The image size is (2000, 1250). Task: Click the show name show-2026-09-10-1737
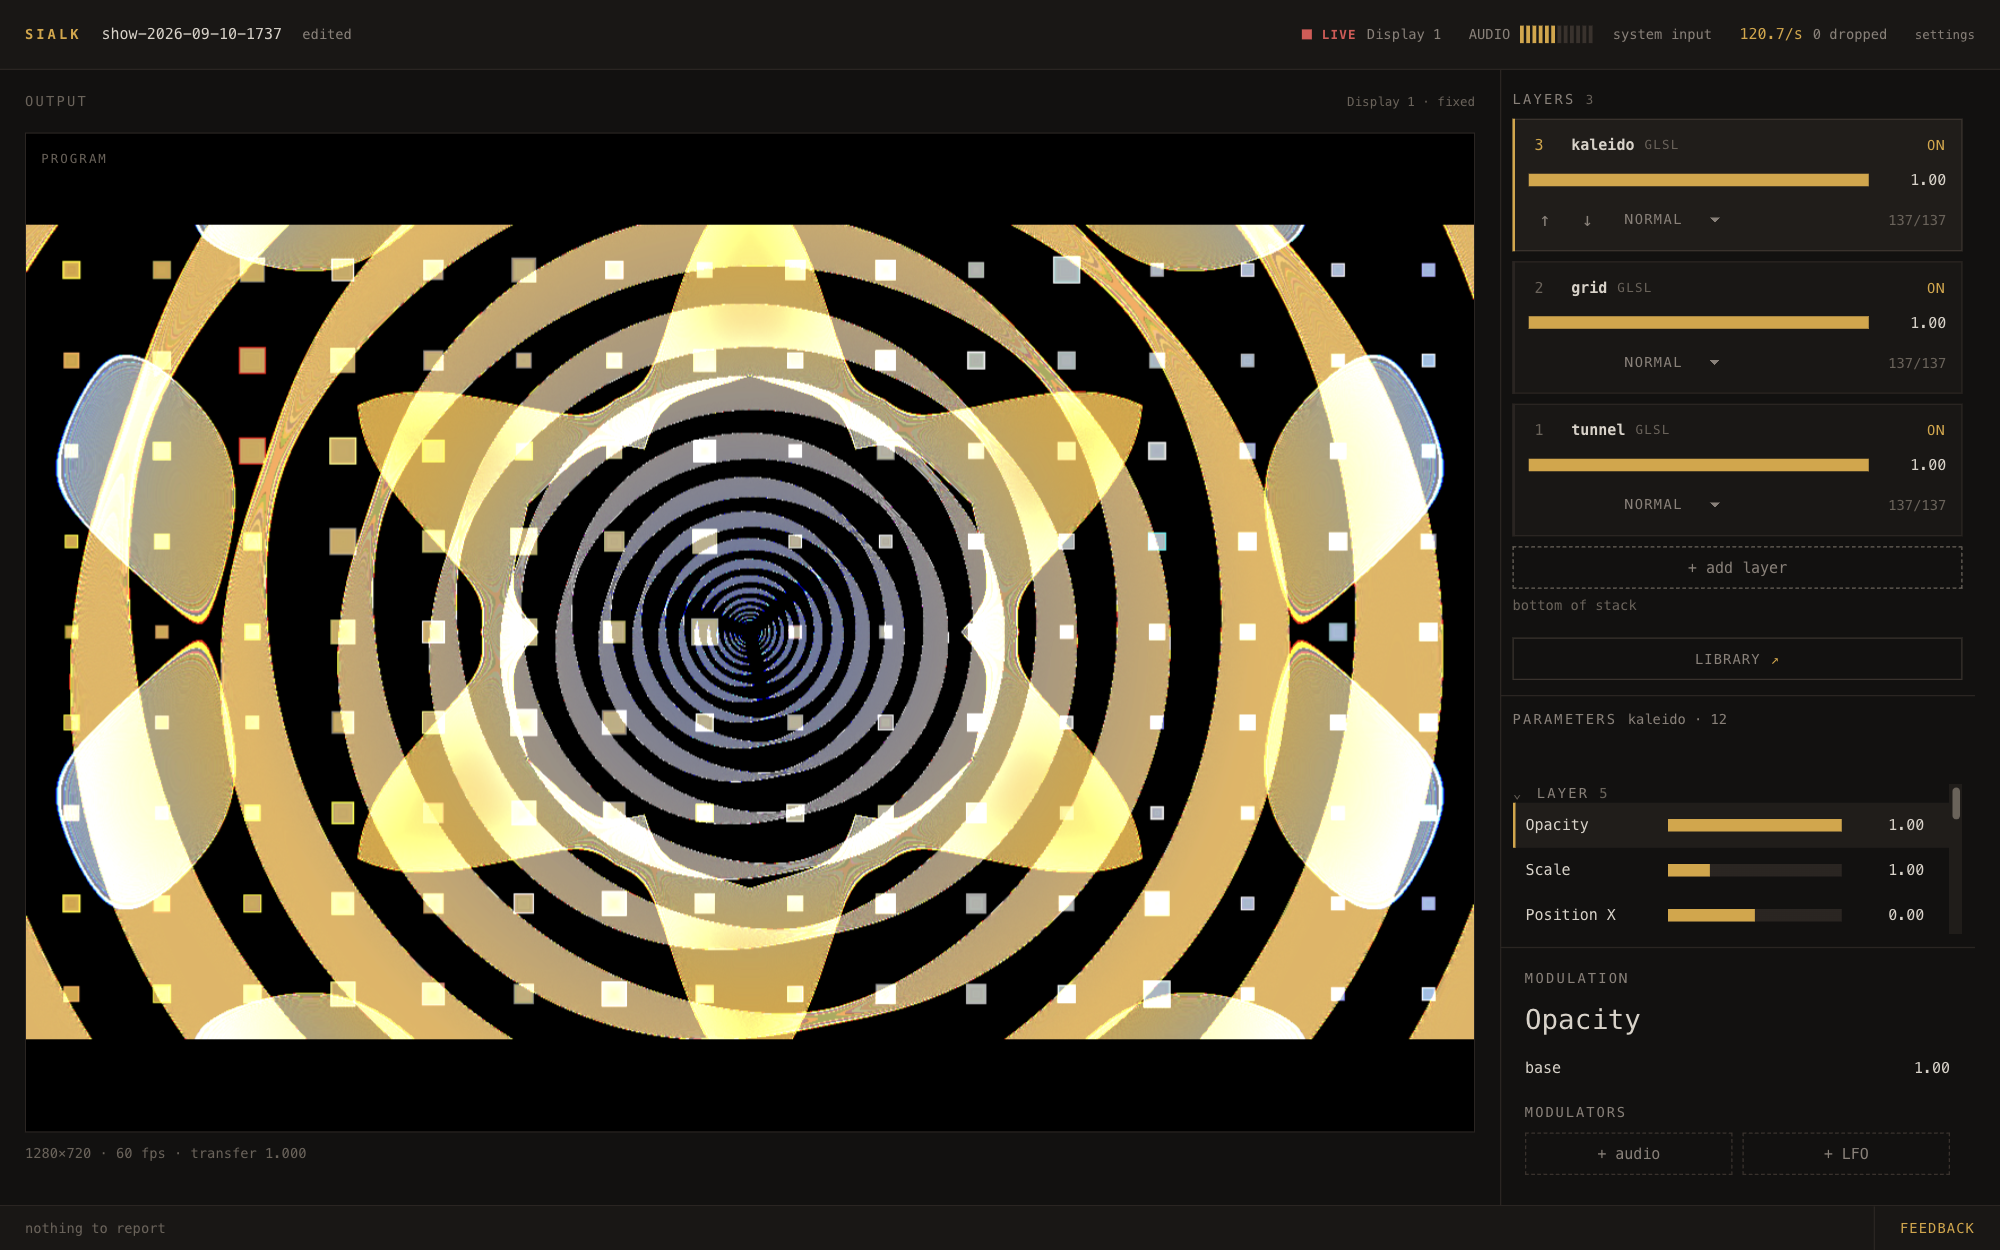[191, 34]
